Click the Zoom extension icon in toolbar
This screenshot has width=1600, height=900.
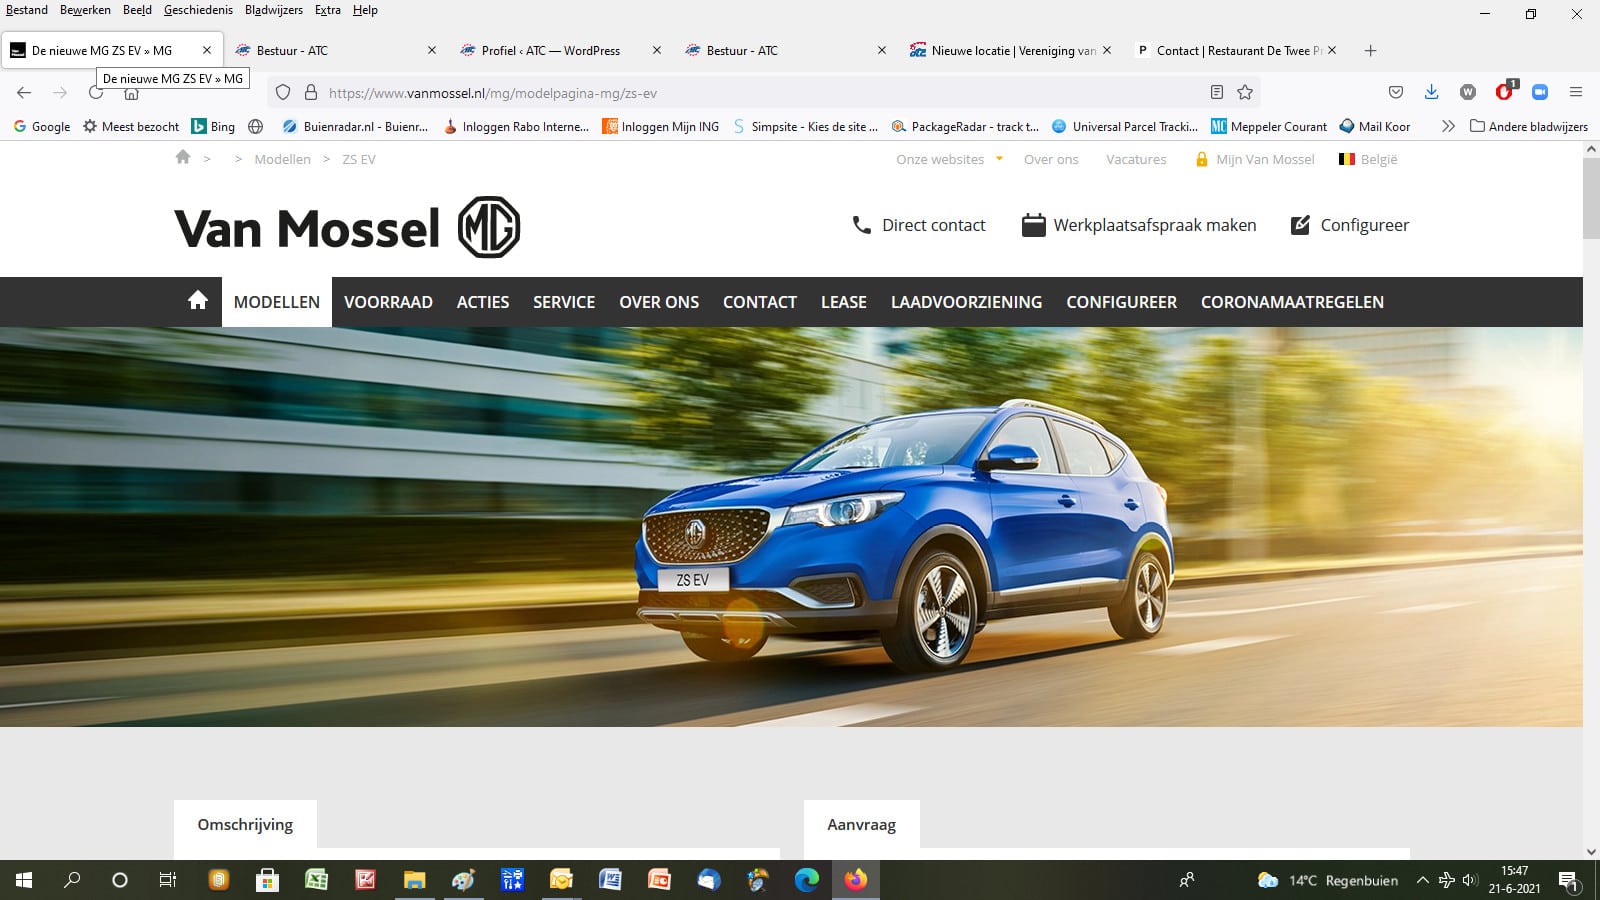tap(1540, 92)
